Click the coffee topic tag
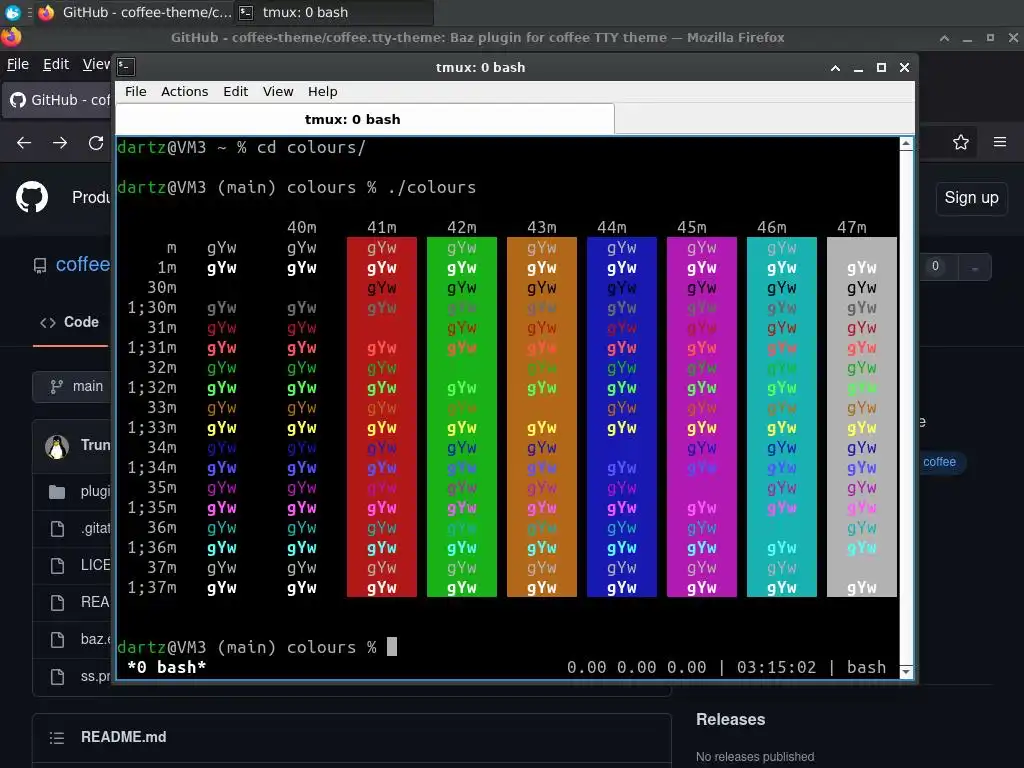 pos(940,462)
